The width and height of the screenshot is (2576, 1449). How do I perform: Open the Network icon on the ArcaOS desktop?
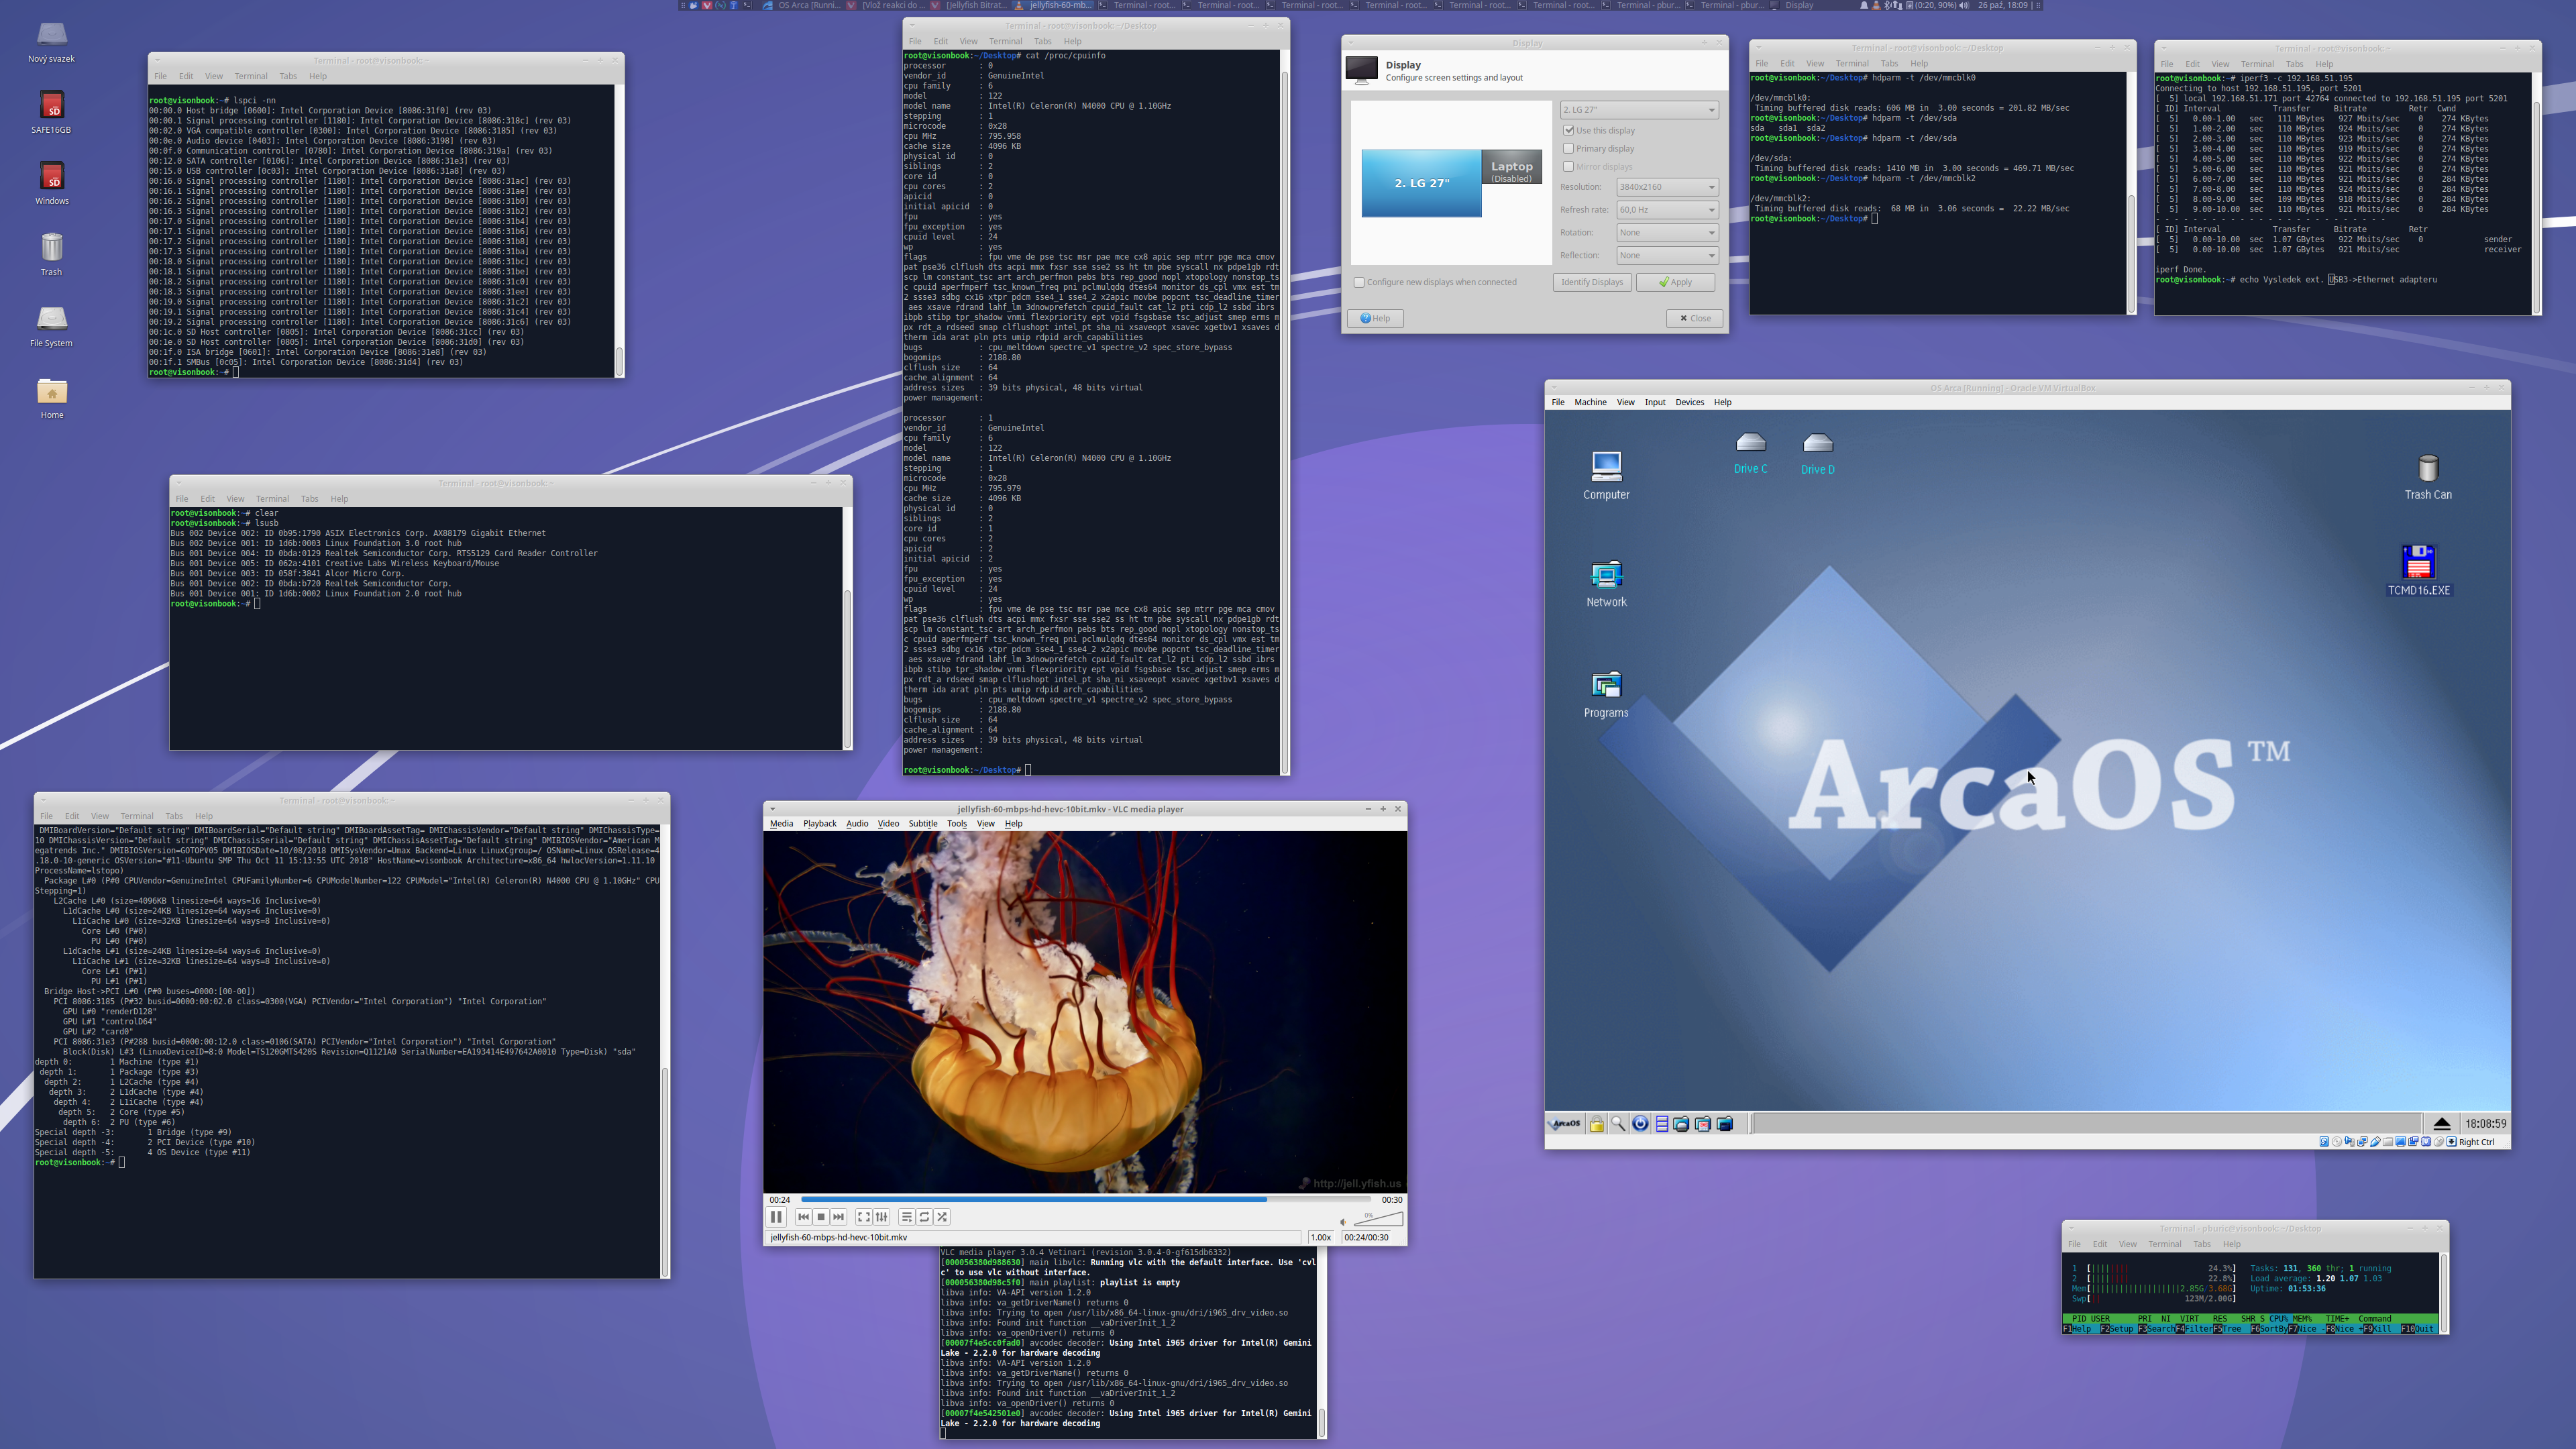tap(1606, 584)
